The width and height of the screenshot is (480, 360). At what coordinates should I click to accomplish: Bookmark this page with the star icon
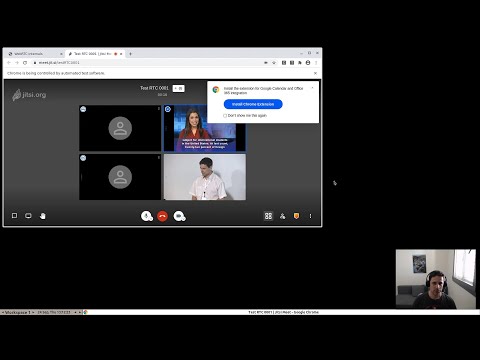[x=274, y=63]
